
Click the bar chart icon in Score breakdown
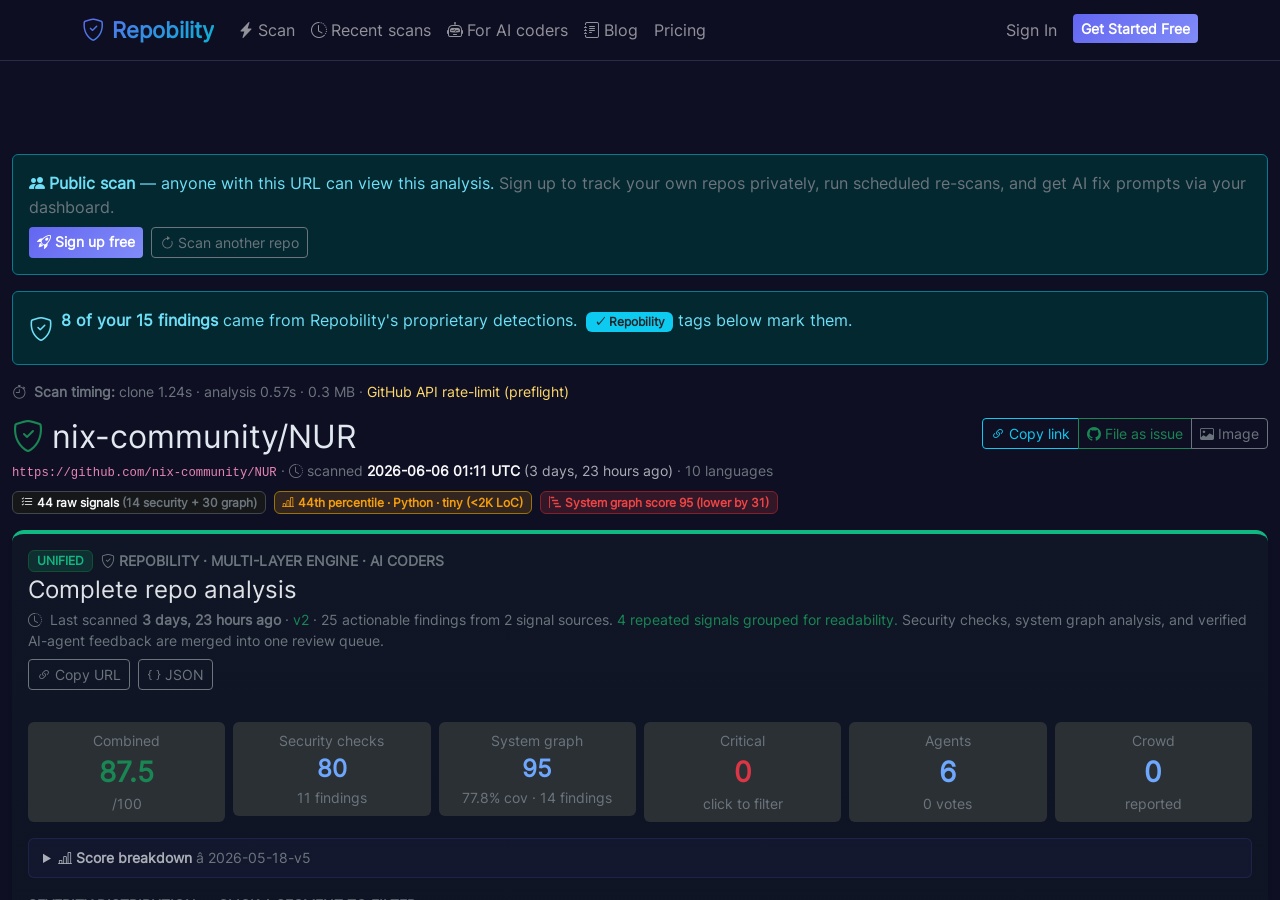click(x=65, y=858)
